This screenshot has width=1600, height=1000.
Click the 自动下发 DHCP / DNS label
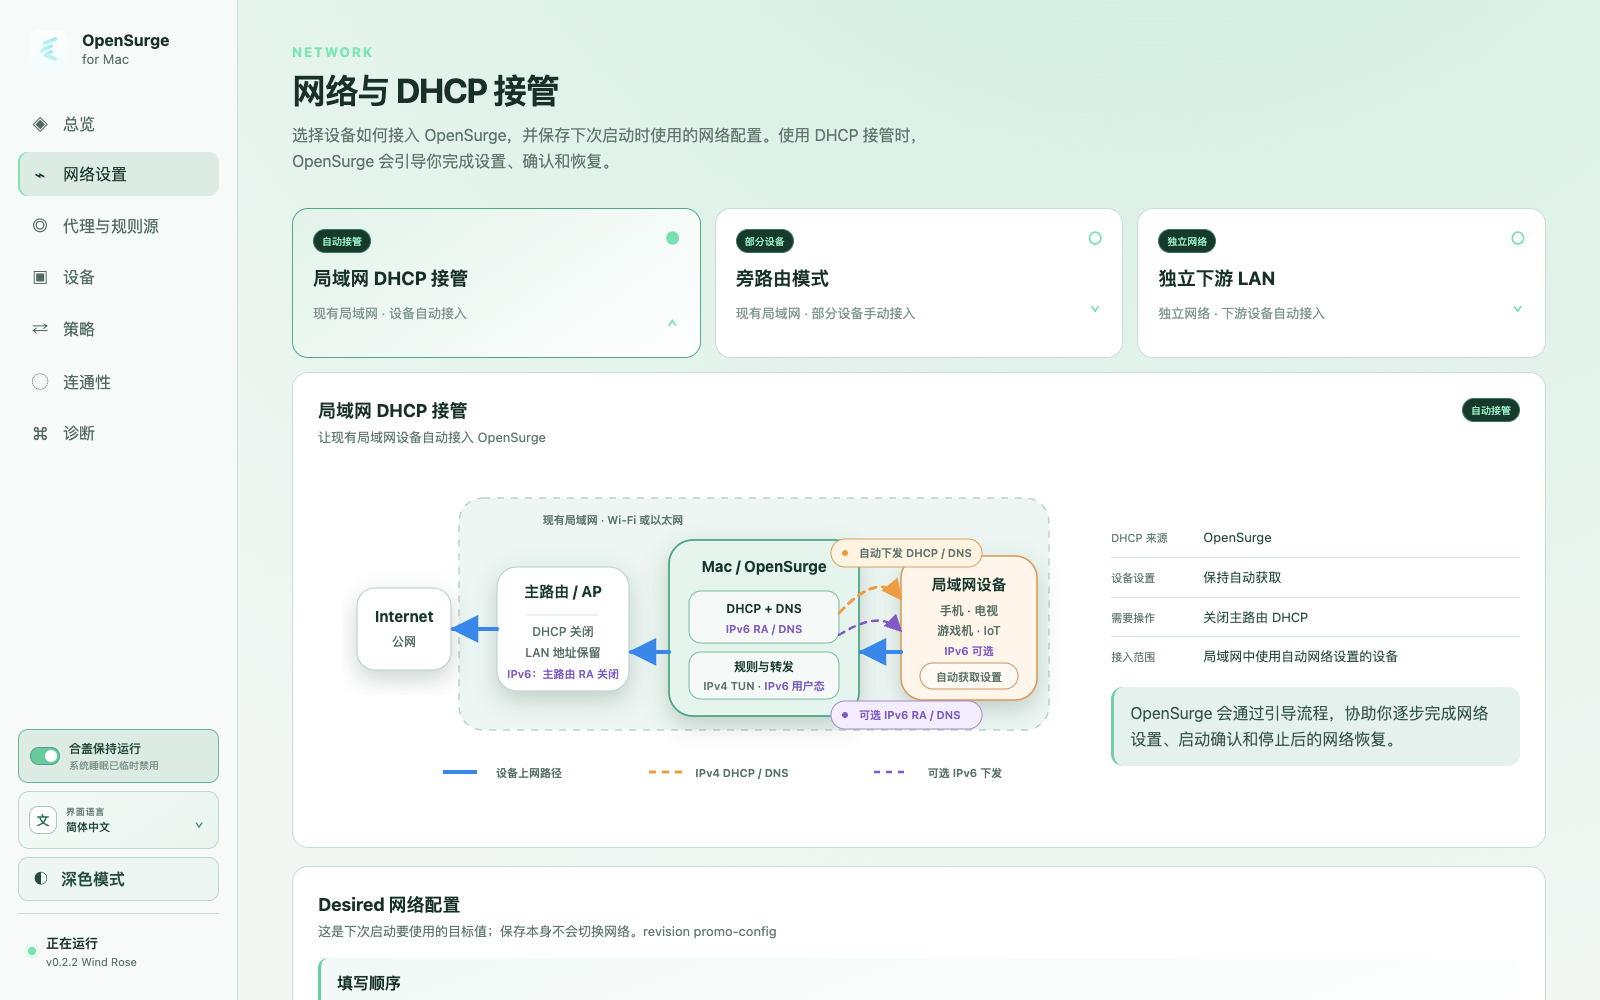(x=907, y=553)
